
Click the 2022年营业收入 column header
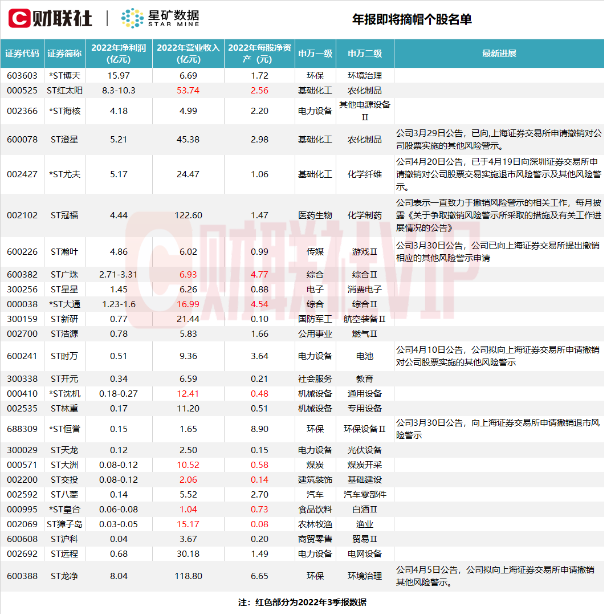pyautogui.click(x=188, y=54)
